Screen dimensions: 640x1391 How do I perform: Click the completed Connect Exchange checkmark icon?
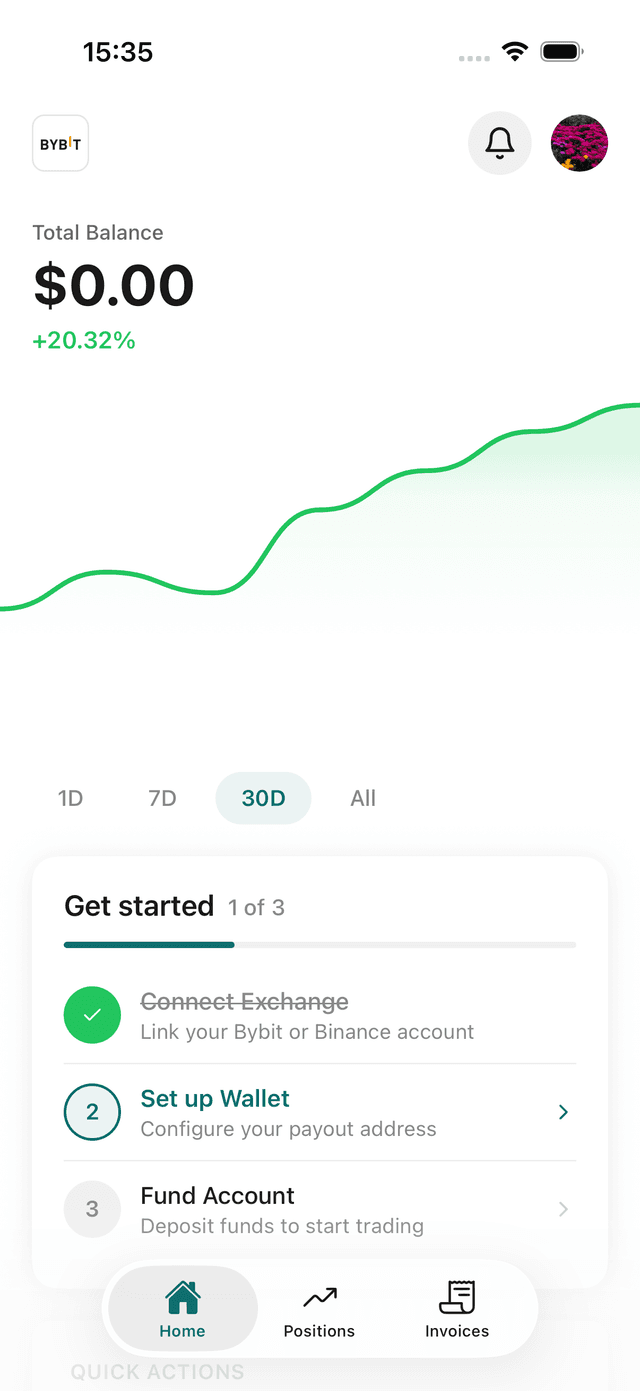[x=92, y=1015]
